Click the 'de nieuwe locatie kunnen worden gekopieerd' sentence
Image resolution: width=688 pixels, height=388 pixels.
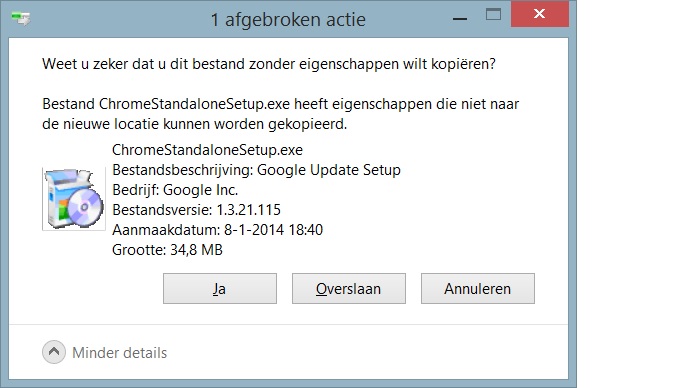click(194, 124)
